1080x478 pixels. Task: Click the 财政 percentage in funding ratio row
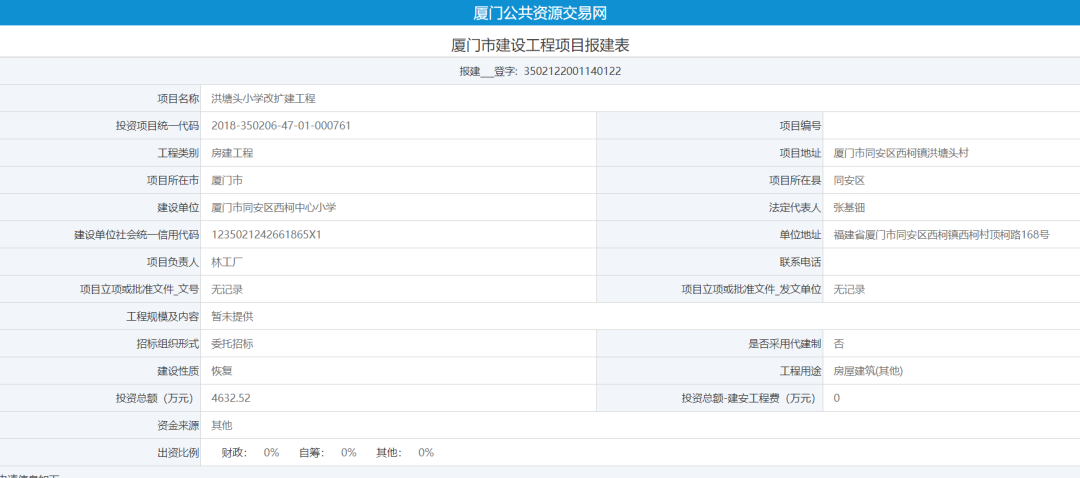coord(271,453)
